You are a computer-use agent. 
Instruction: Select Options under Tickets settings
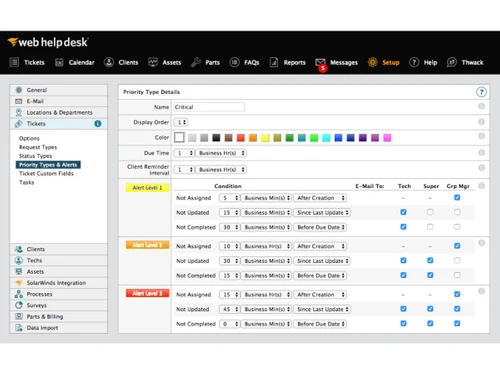point(29,138)
